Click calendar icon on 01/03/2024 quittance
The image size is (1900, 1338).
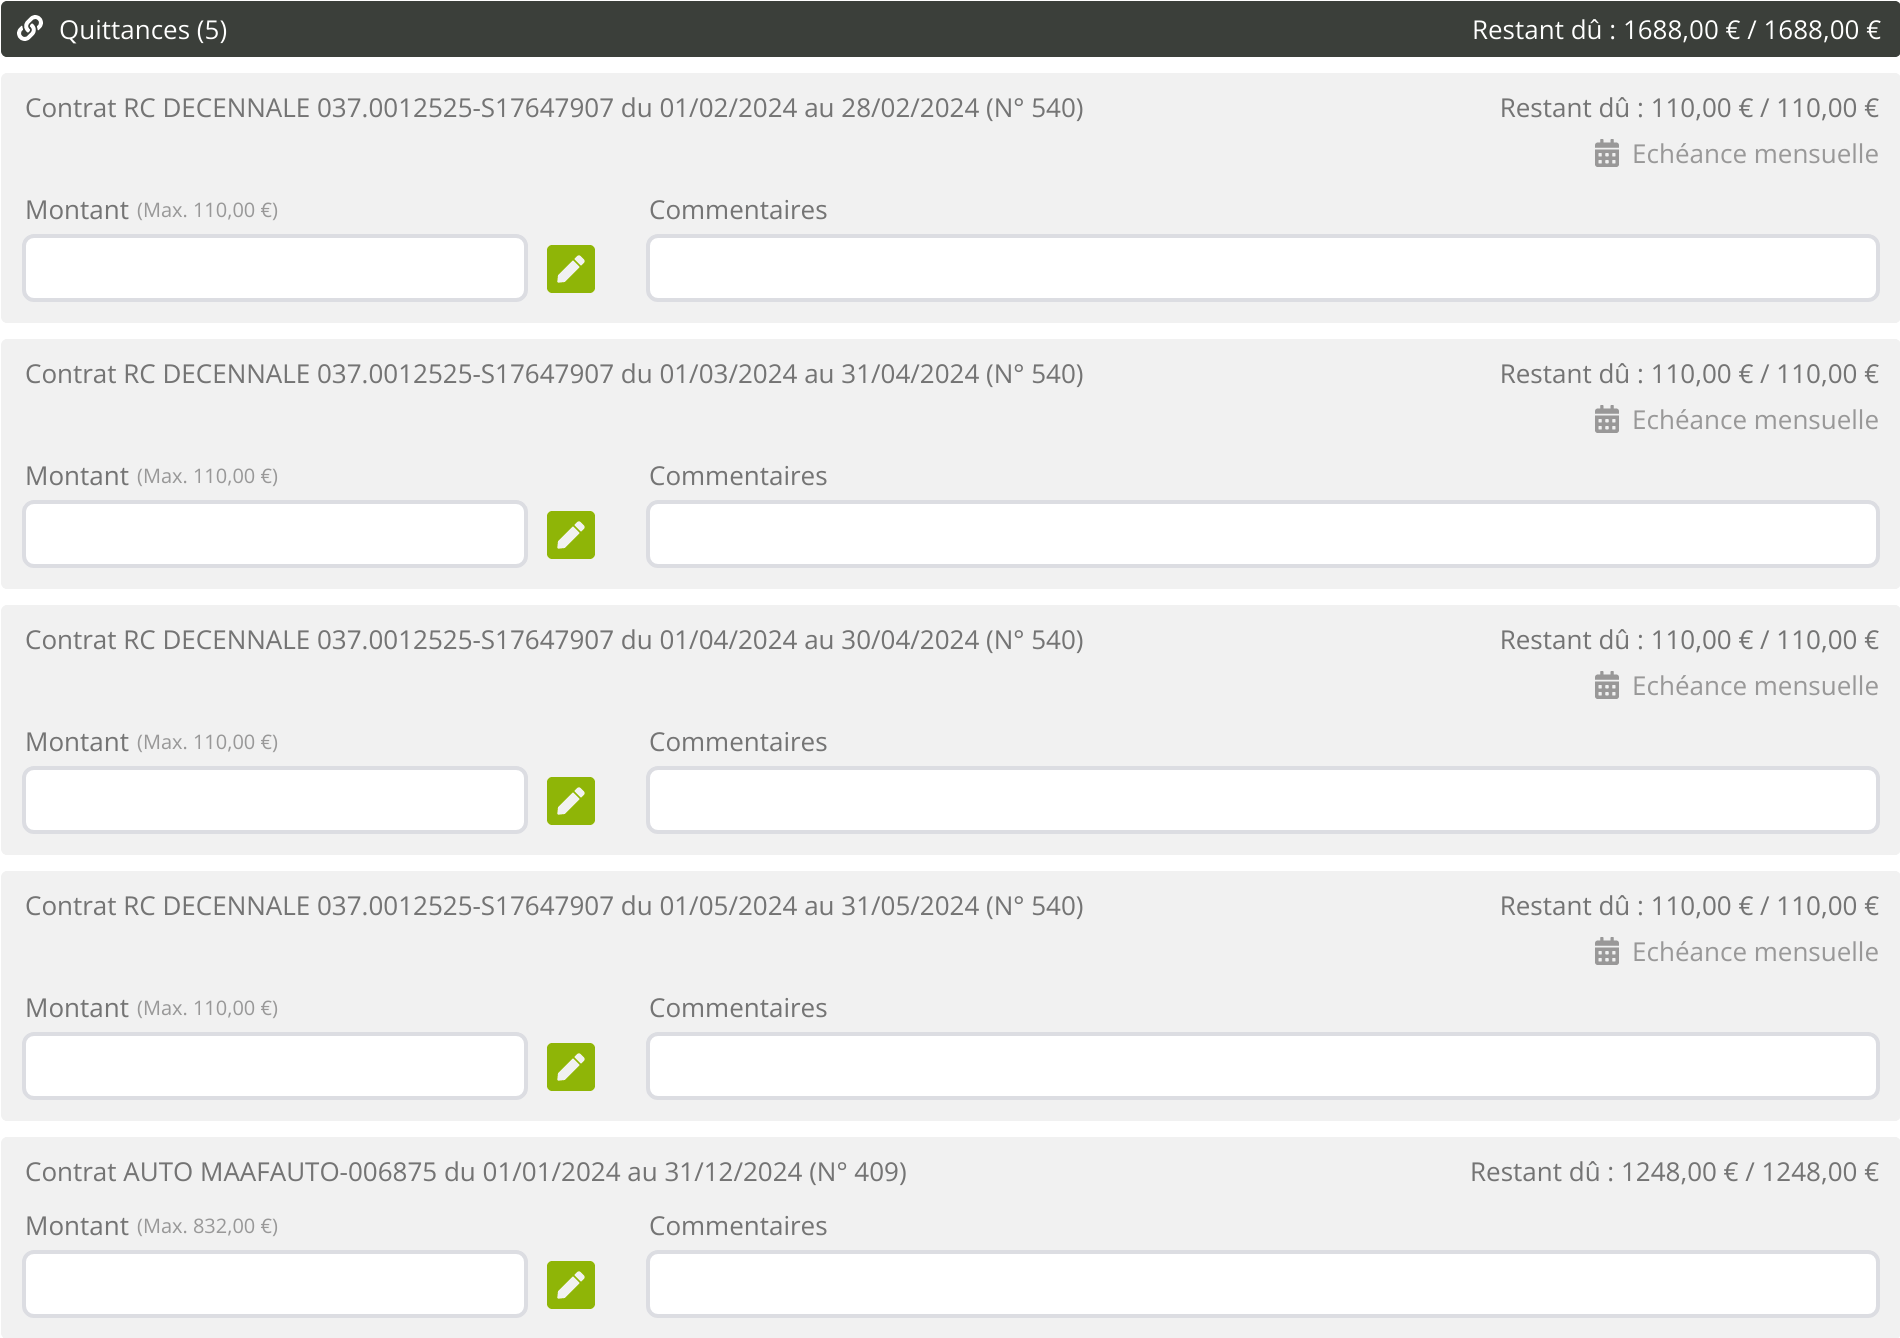(1606, 420)
